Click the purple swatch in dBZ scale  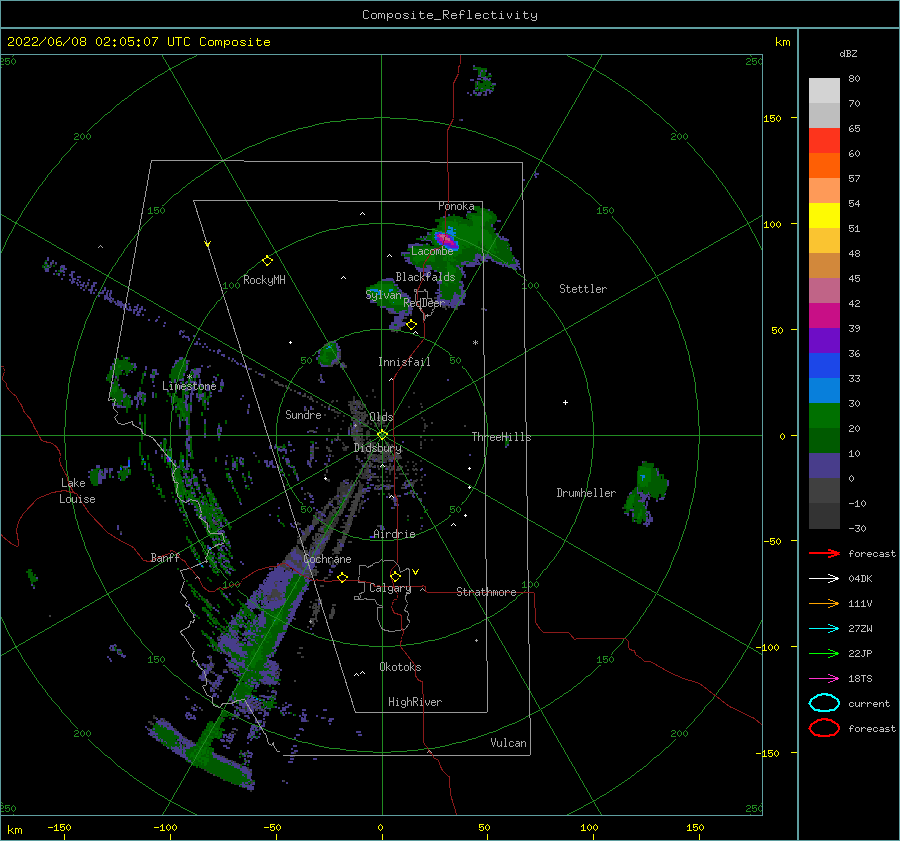tap(824, 340)
